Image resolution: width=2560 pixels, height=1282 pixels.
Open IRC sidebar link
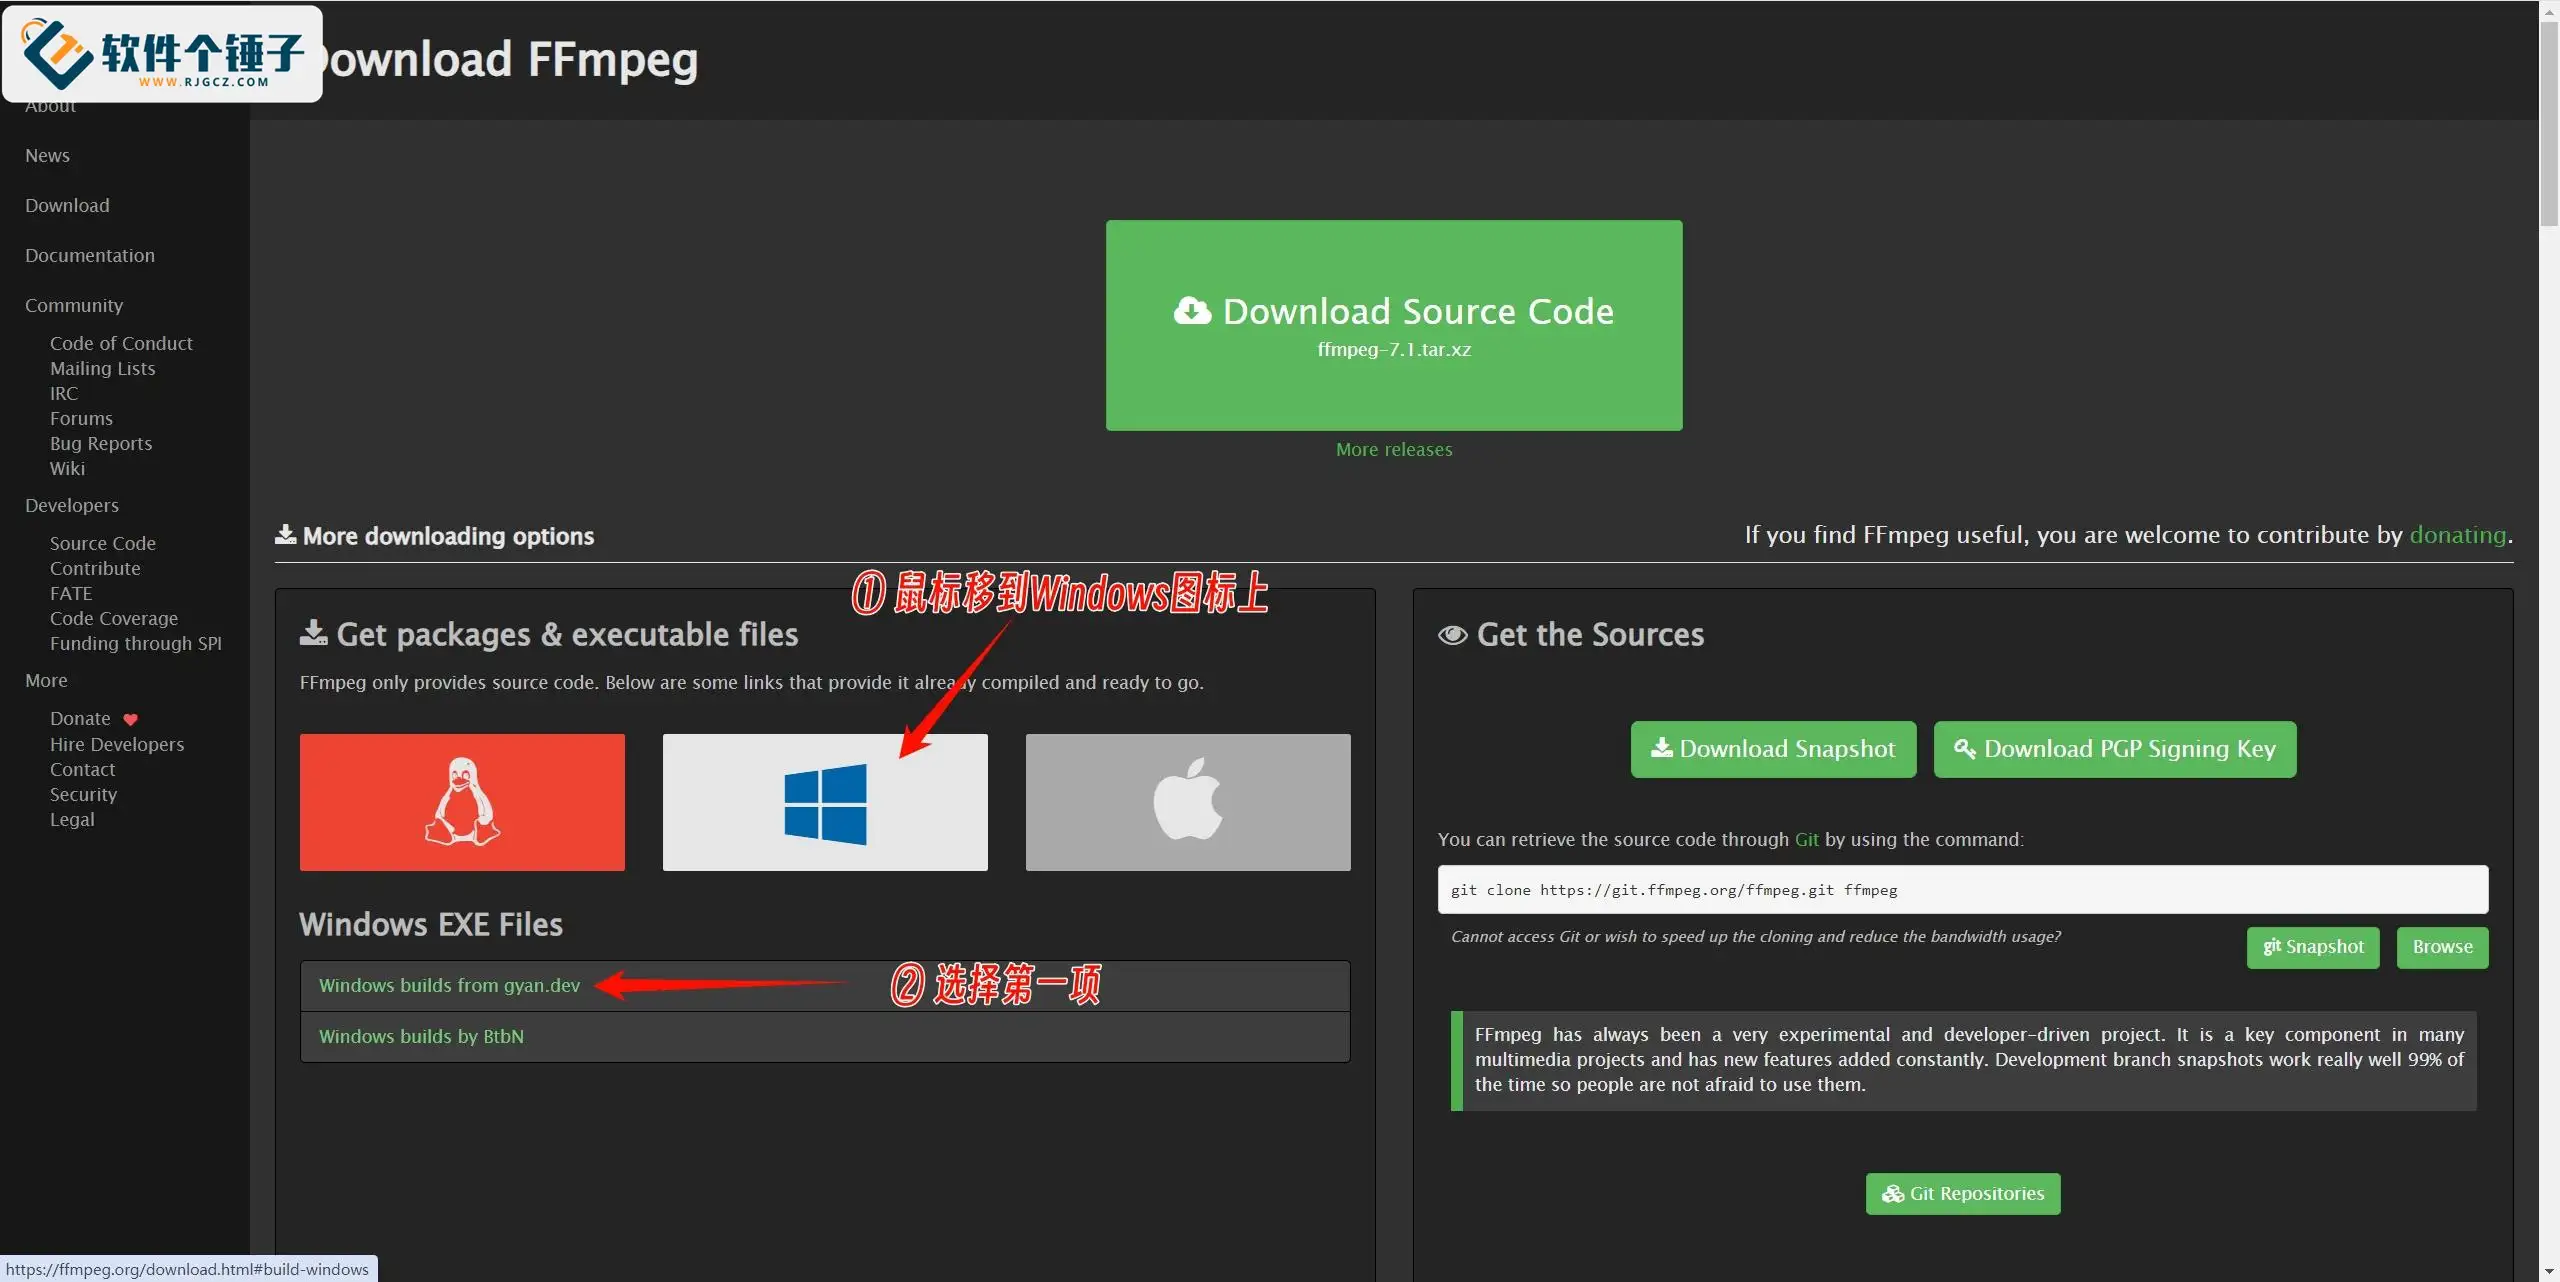[x=64, y=394]
